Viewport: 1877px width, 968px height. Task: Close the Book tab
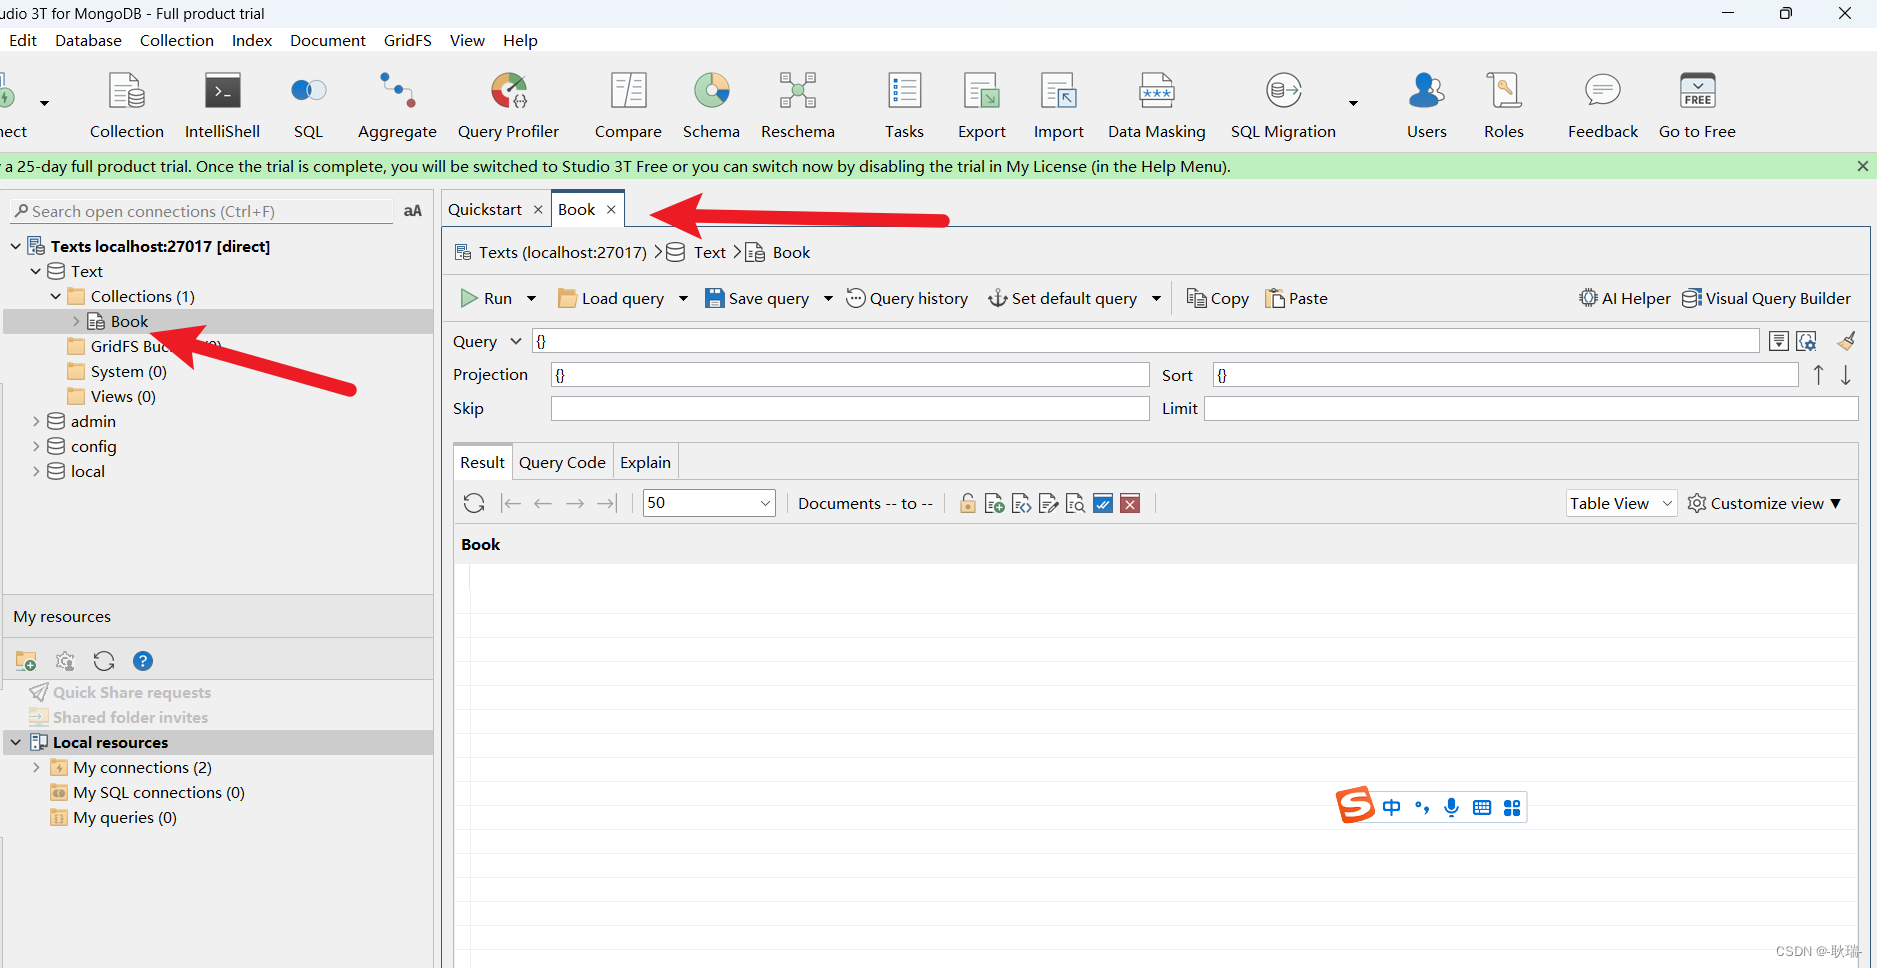(x=611, y=209)
